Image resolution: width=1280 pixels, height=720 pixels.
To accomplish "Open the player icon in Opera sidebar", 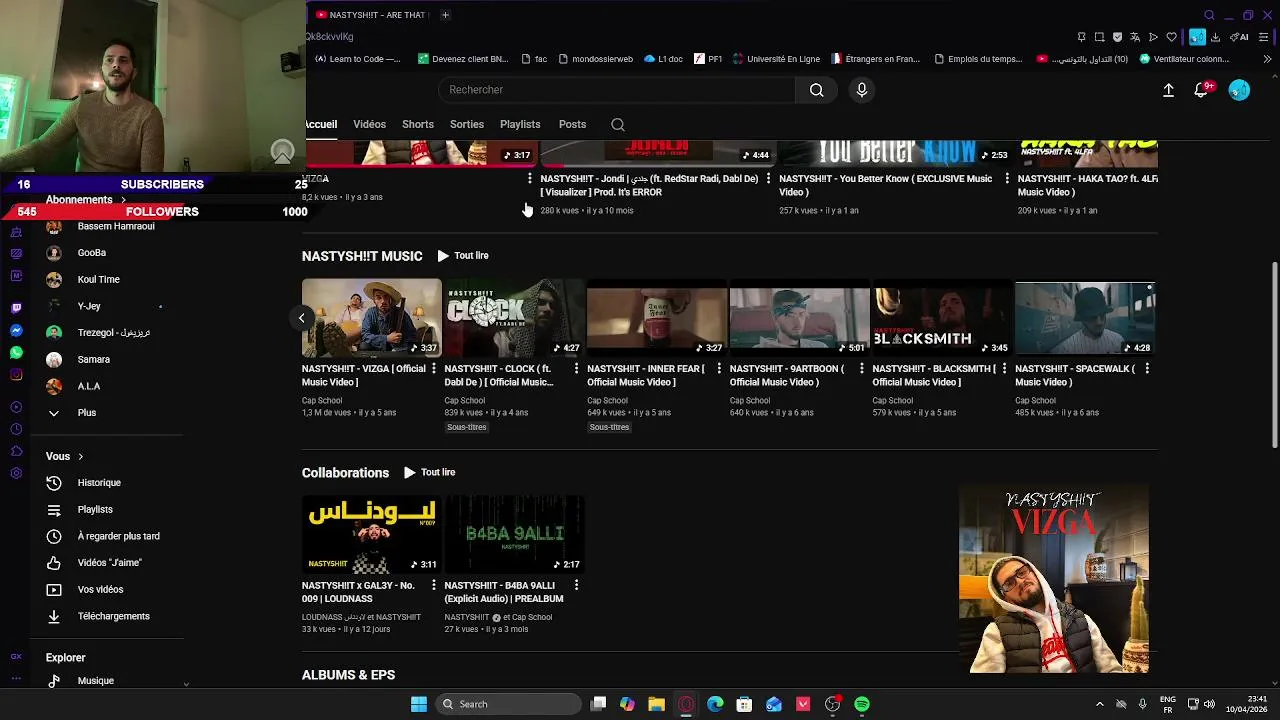I will [x=16, y=407].
